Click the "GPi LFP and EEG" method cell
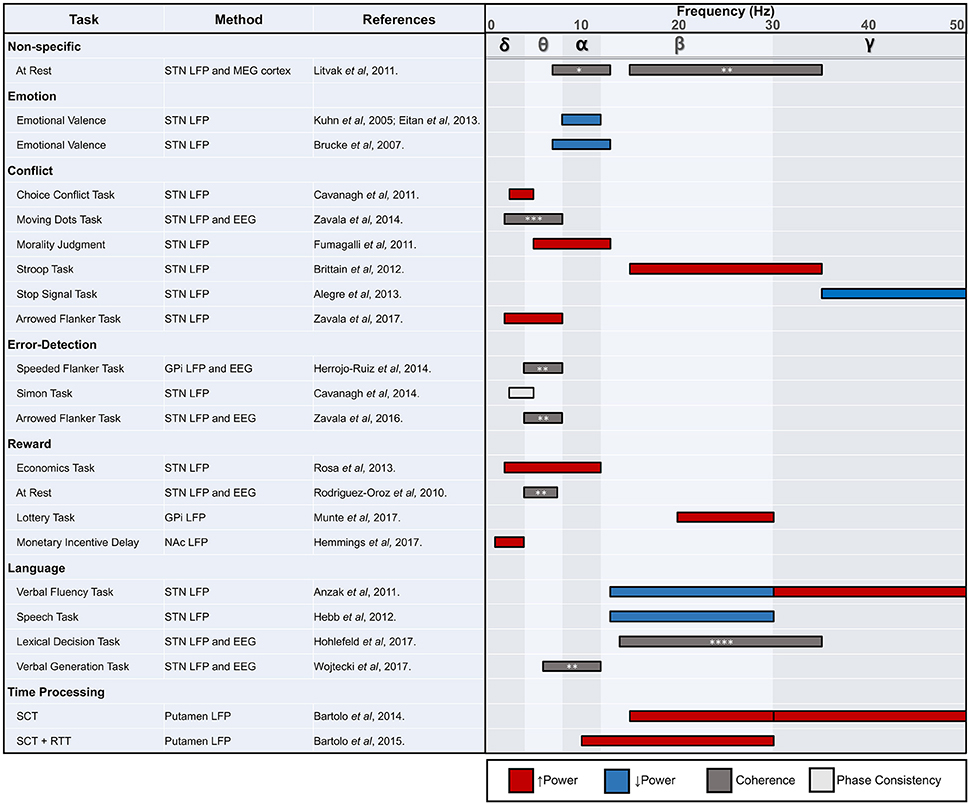 pyautogui.click(x=208, y=369)
